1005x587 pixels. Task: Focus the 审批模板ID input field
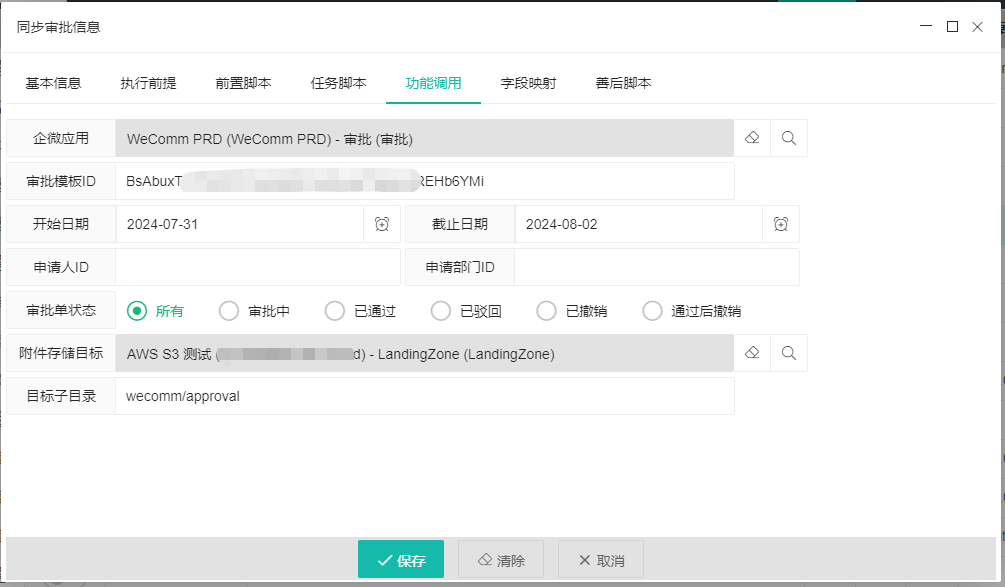pos(424,181)
